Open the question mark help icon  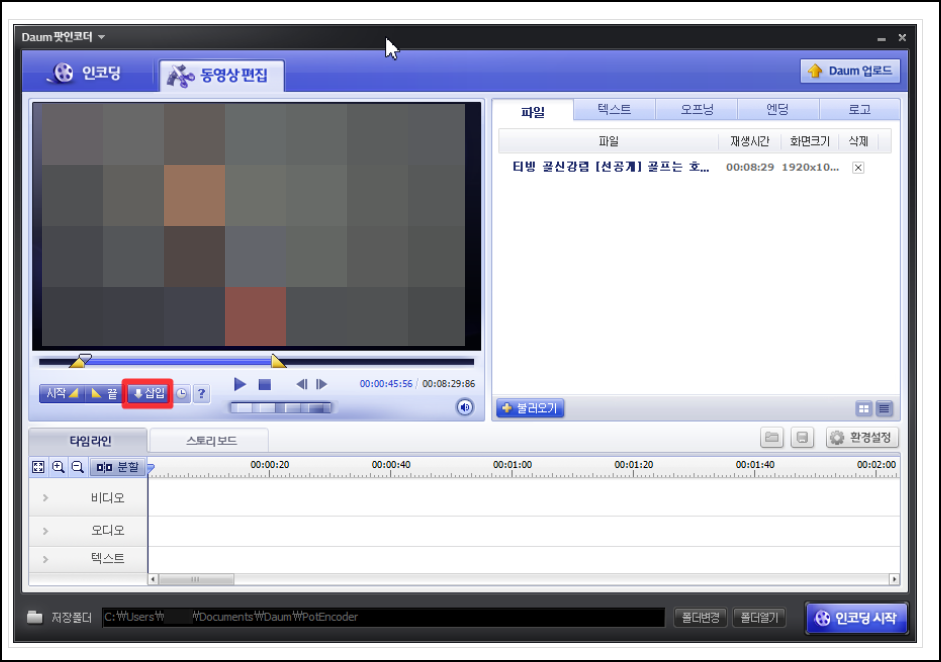tap(202, 394)
